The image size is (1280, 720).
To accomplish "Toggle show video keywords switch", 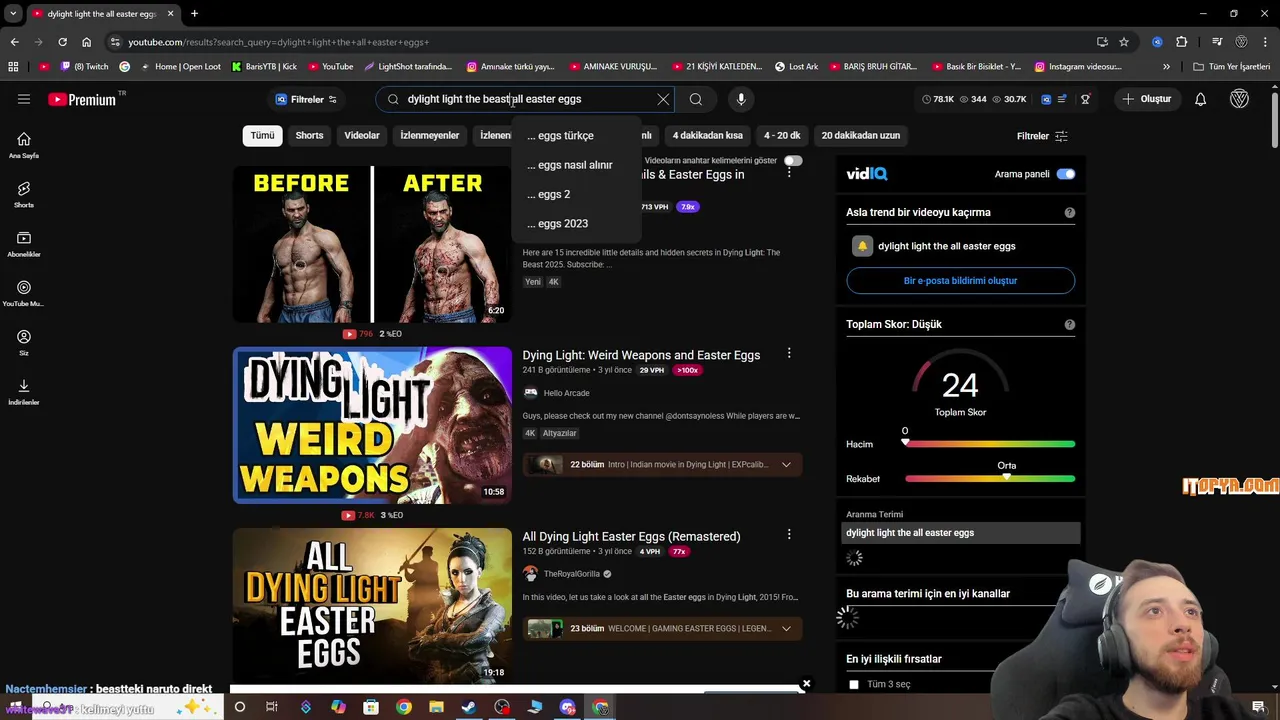I will click(793, 160).
